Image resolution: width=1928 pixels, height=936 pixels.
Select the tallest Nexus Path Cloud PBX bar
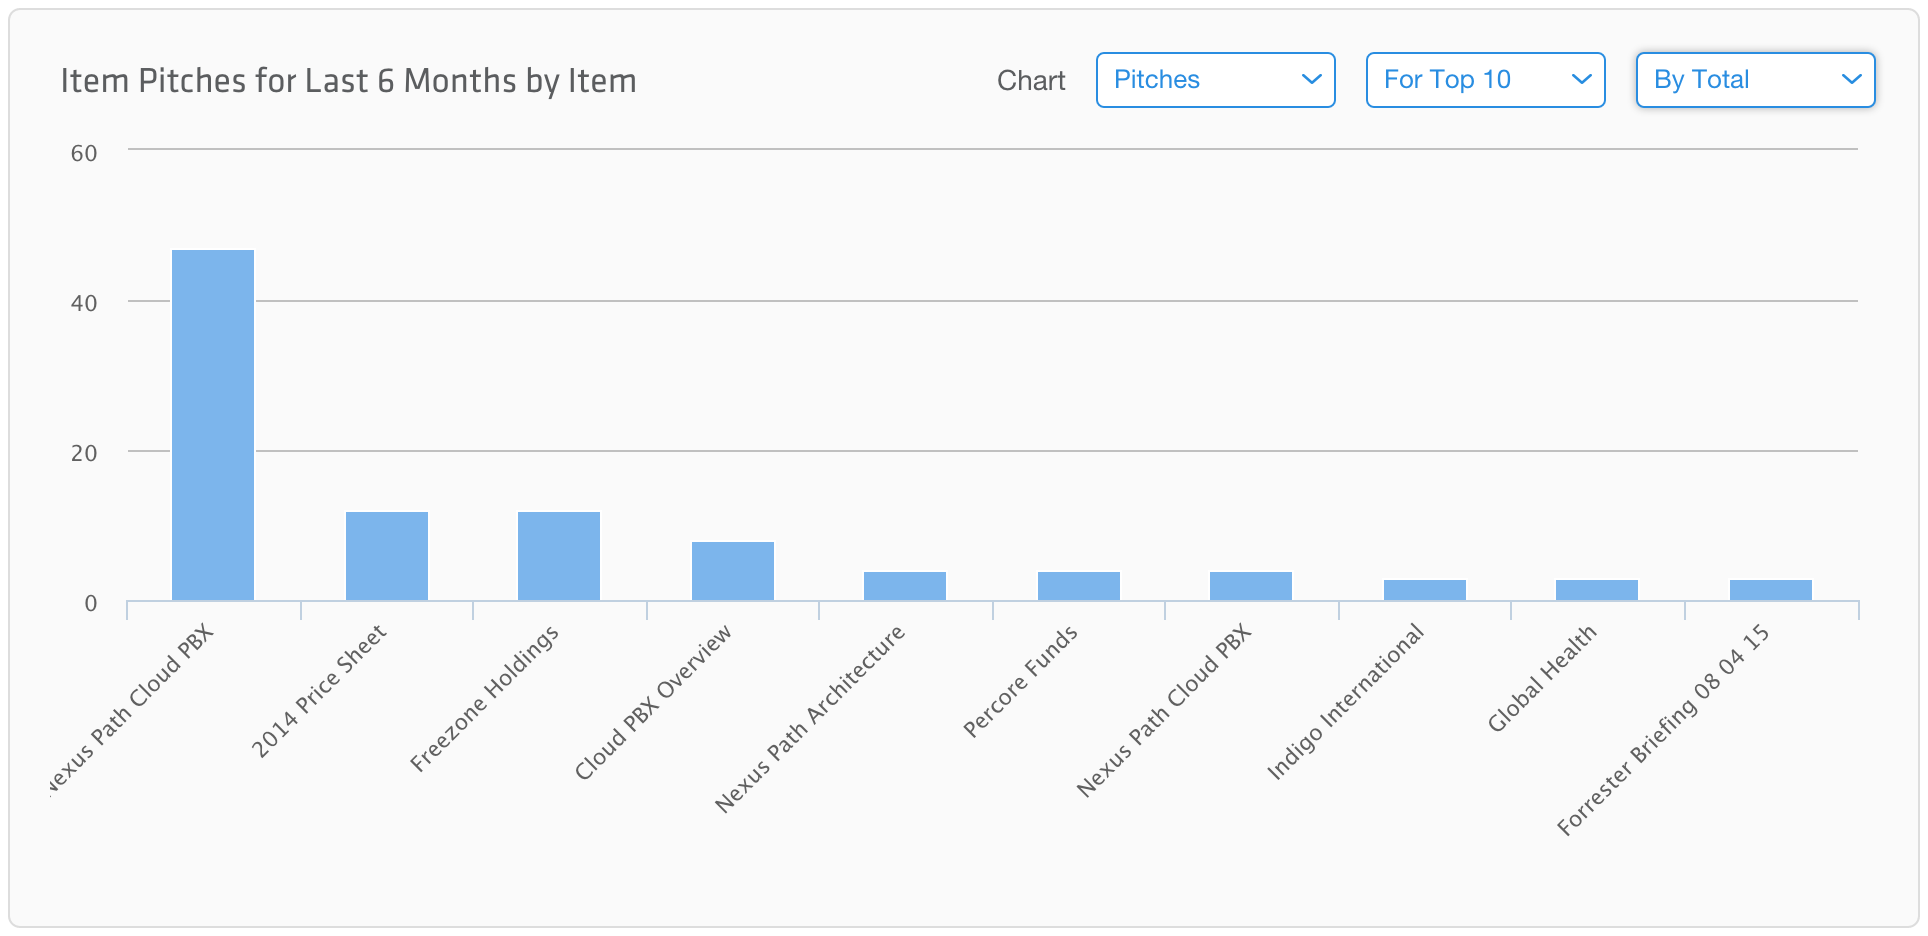(x=213, y=425)
